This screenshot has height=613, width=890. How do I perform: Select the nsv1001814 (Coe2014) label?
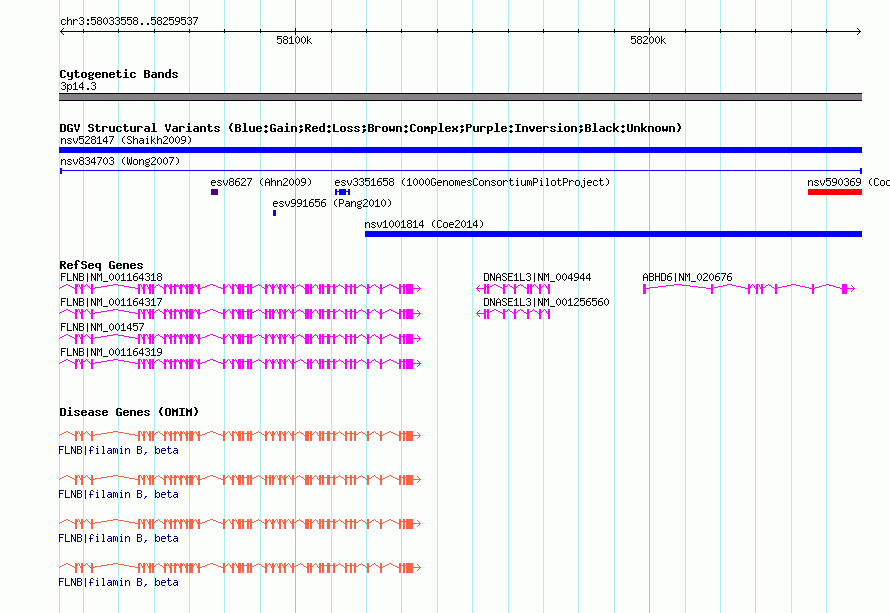[424, 224]
